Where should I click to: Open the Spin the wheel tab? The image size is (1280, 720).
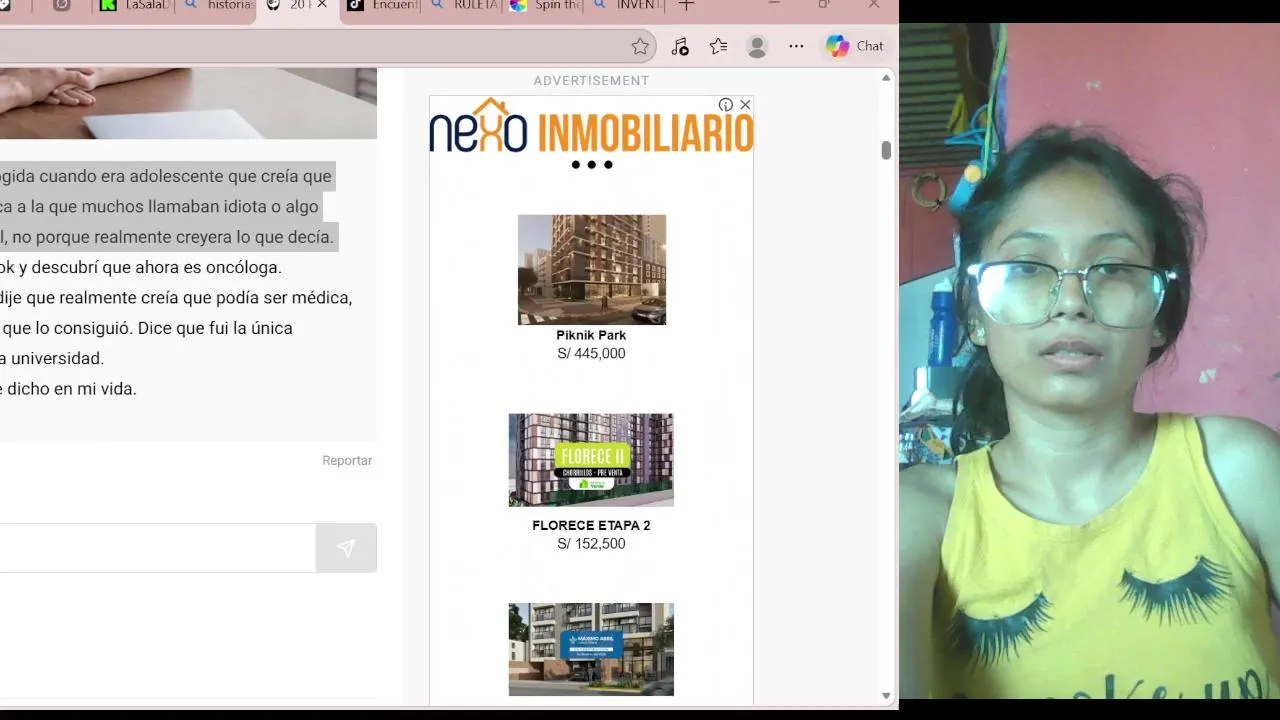(x=546, y=6)
